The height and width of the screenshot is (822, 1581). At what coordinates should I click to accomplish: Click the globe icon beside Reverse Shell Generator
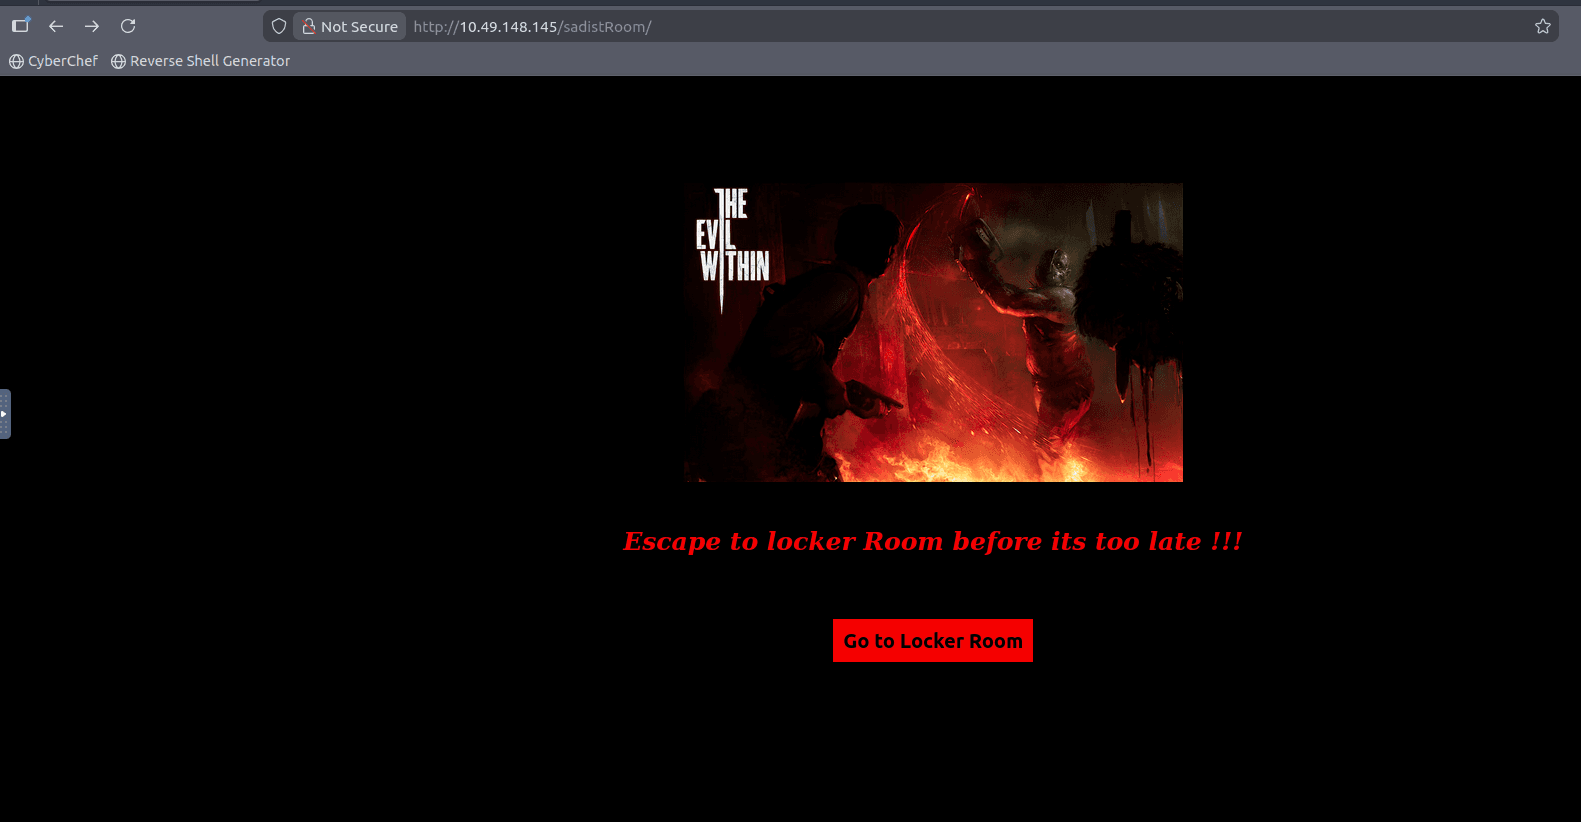click(x=118, y=61)
